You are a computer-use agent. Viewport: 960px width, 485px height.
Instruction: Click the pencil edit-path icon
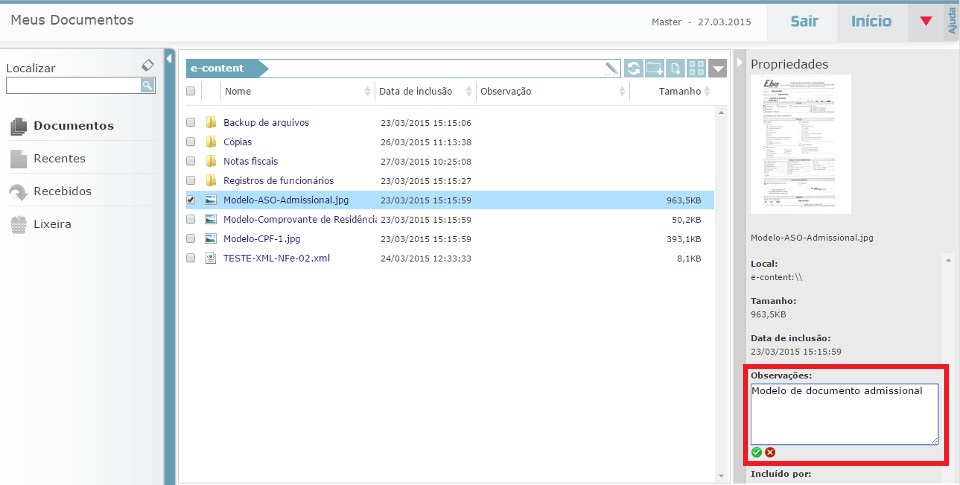click(x=611, y=69)
